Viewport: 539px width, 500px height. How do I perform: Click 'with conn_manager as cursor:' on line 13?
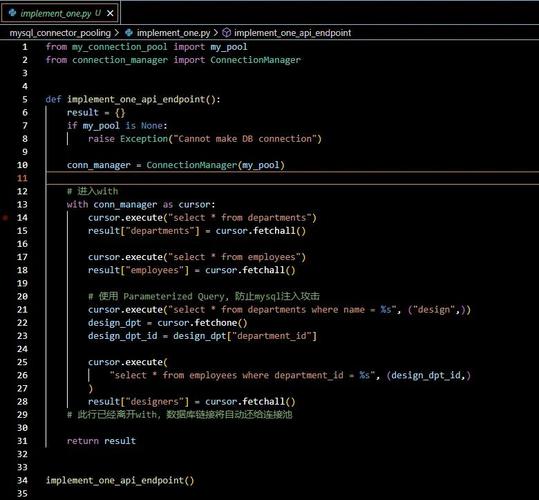click(141, 204)
